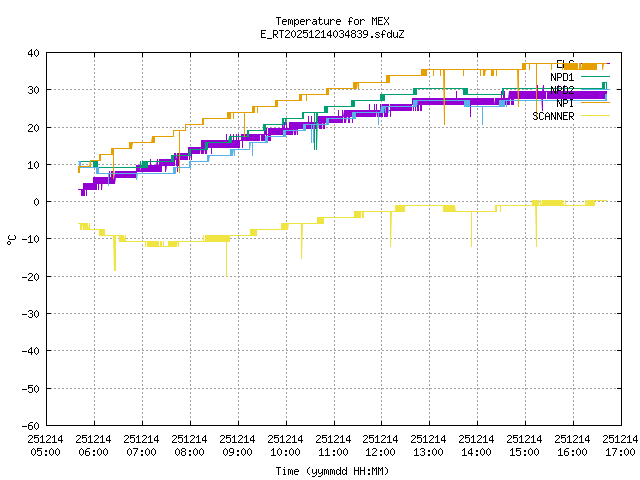The width and height of the screenshot is (640, 480).
Task: Click the green NPD1 legend line sample
Action: 594,77
